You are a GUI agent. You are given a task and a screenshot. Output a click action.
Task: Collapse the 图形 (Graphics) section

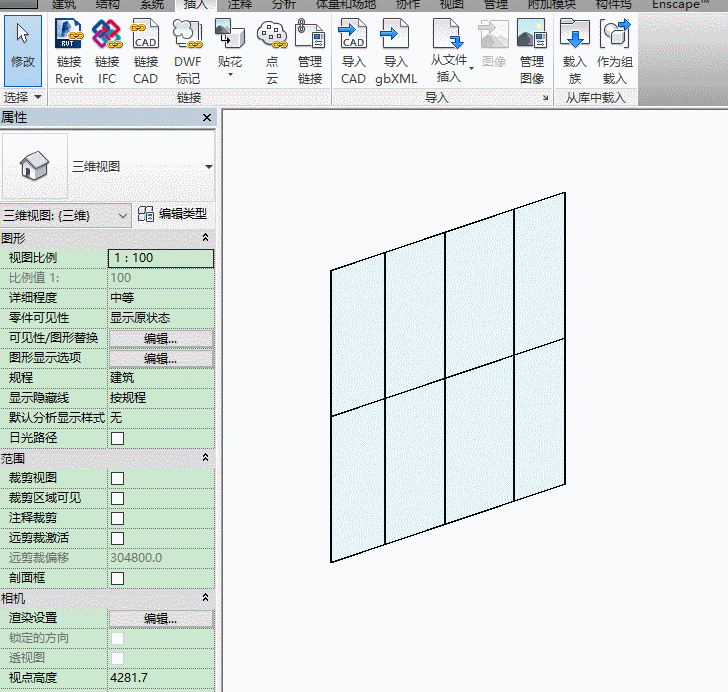tap(205, 238)
